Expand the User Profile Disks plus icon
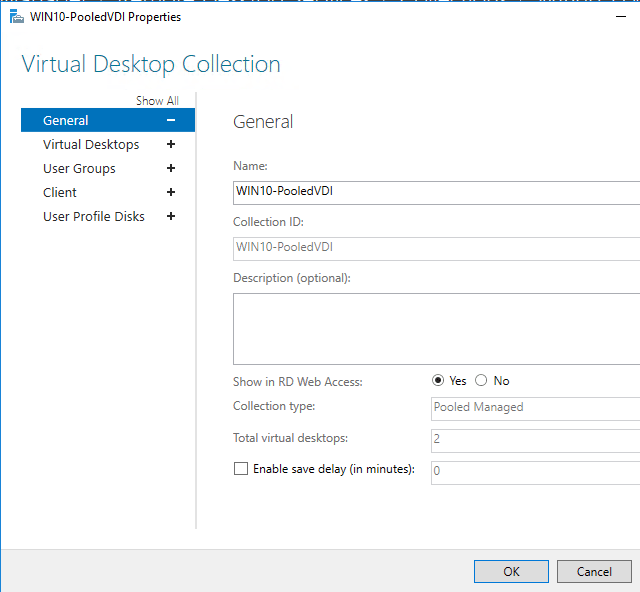 [x=171, y=216]
